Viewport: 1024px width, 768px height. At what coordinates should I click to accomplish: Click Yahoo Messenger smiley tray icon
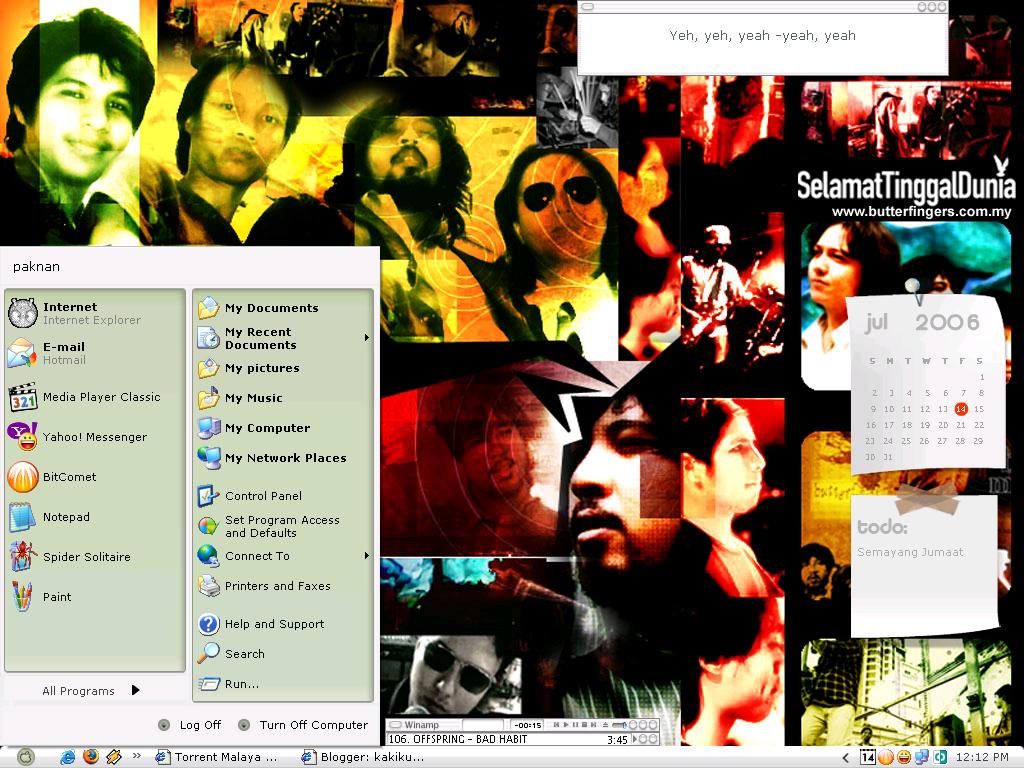click(904, 757)
